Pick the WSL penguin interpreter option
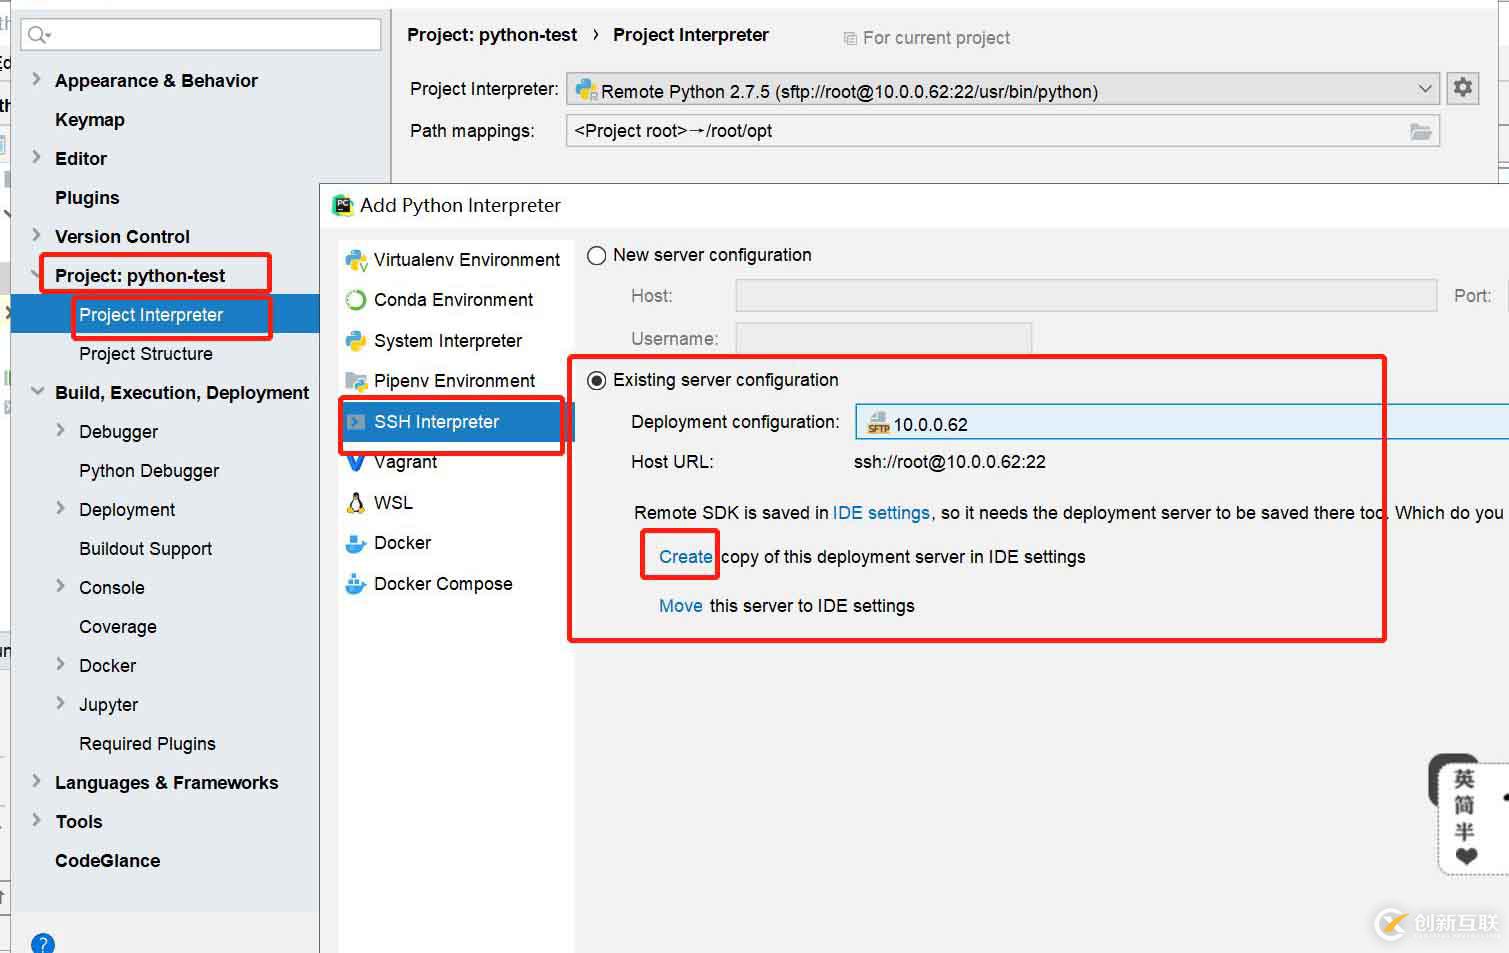 coord(392,503)
